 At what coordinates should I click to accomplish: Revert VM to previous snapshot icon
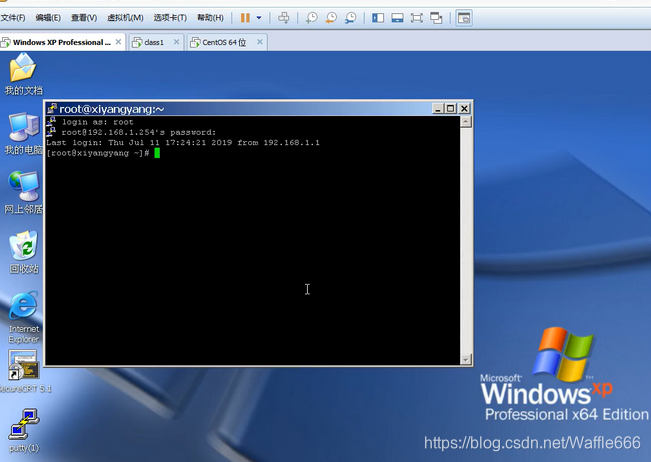(x=331, y=18)
